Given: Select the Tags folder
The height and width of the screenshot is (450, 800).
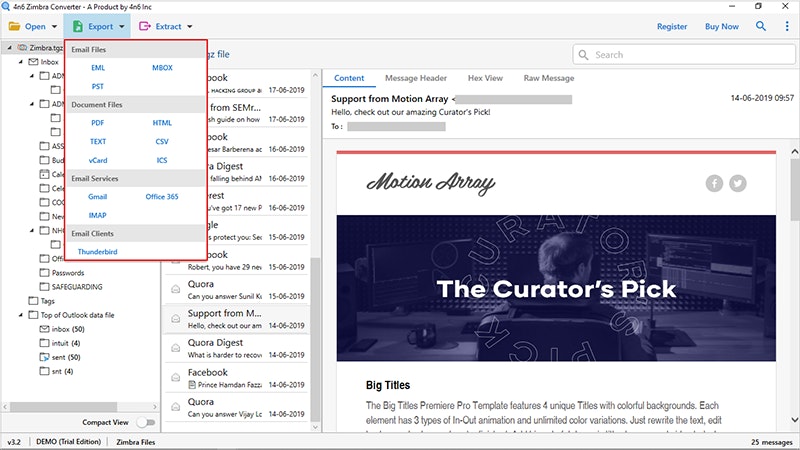Looking at the screenshot, I should coord(47,301).
